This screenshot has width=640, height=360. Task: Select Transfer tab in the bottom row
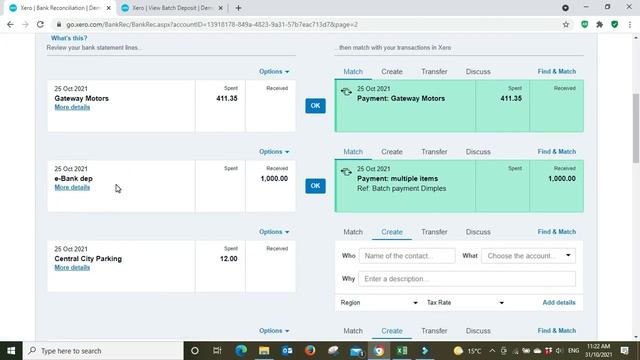[434, 331]
